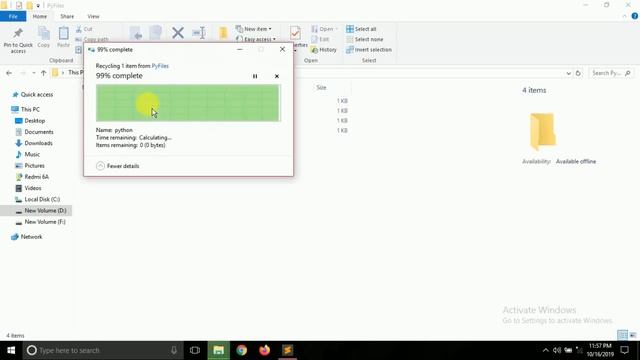
Task: Open Google Chrome from taskbar
Action: tap(242, 350)
